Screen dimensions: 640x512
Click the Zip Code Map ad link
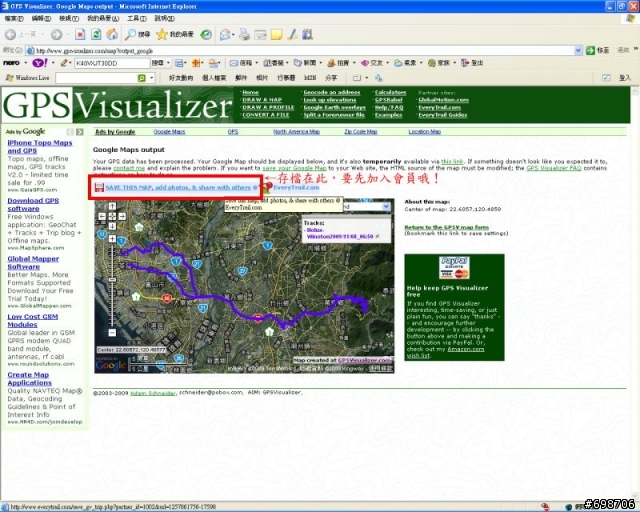coord(360,131)
